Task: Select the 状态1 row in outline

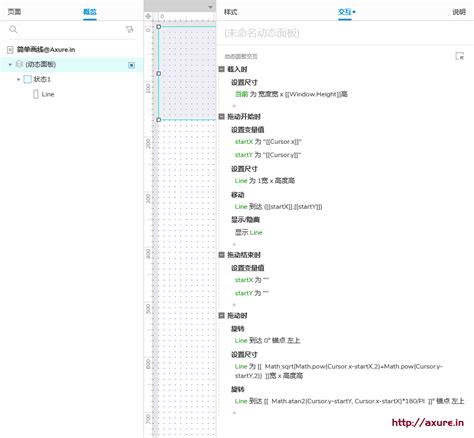Action: coord(72,79)
